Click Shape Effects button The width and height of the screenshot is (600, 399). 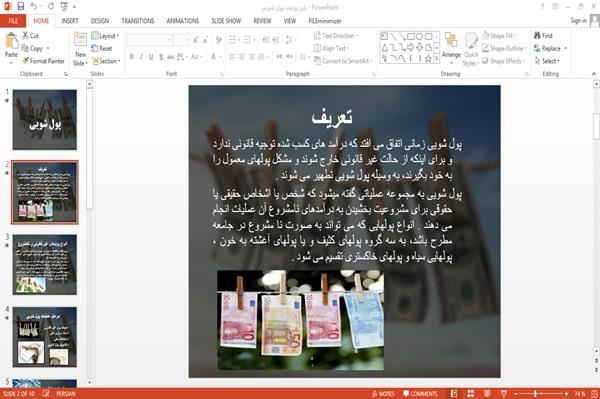[x=503, y=61]
